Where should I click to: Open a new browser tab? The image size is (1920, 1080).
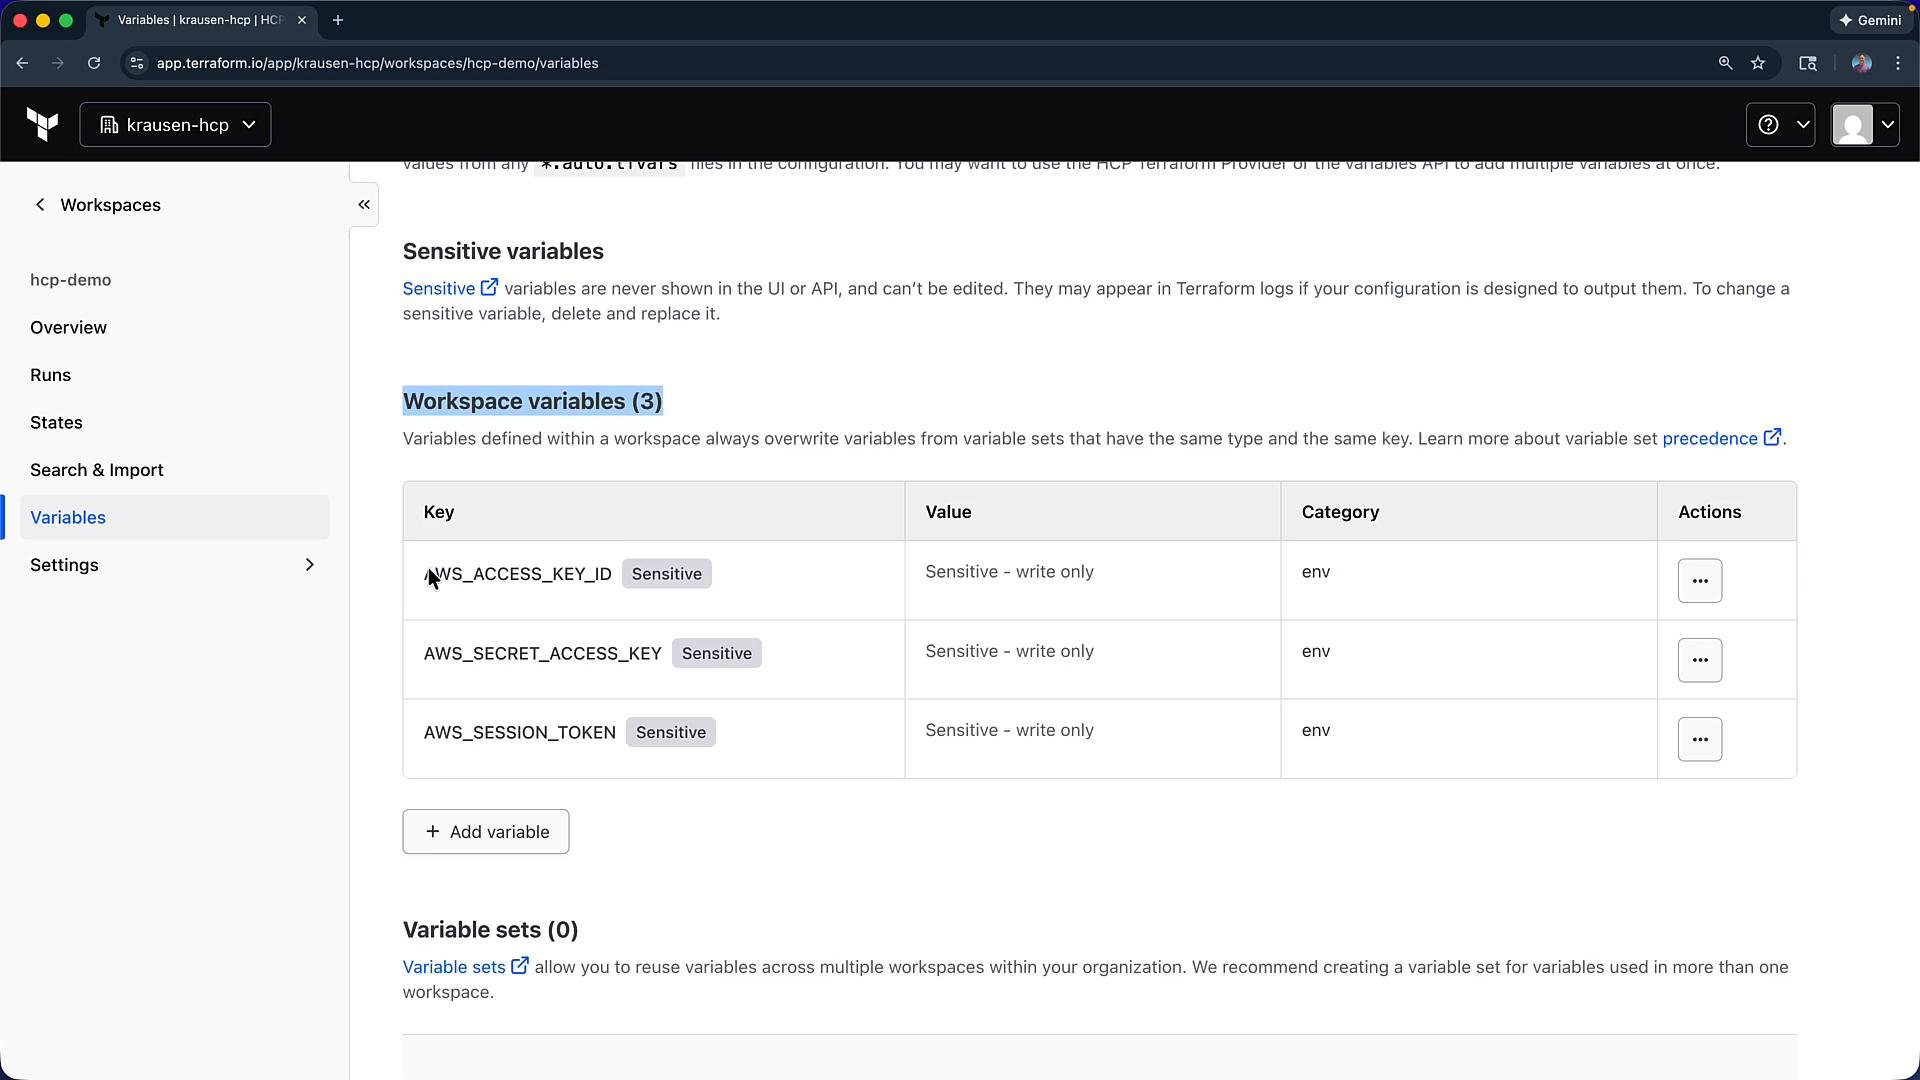pos(338,20)
